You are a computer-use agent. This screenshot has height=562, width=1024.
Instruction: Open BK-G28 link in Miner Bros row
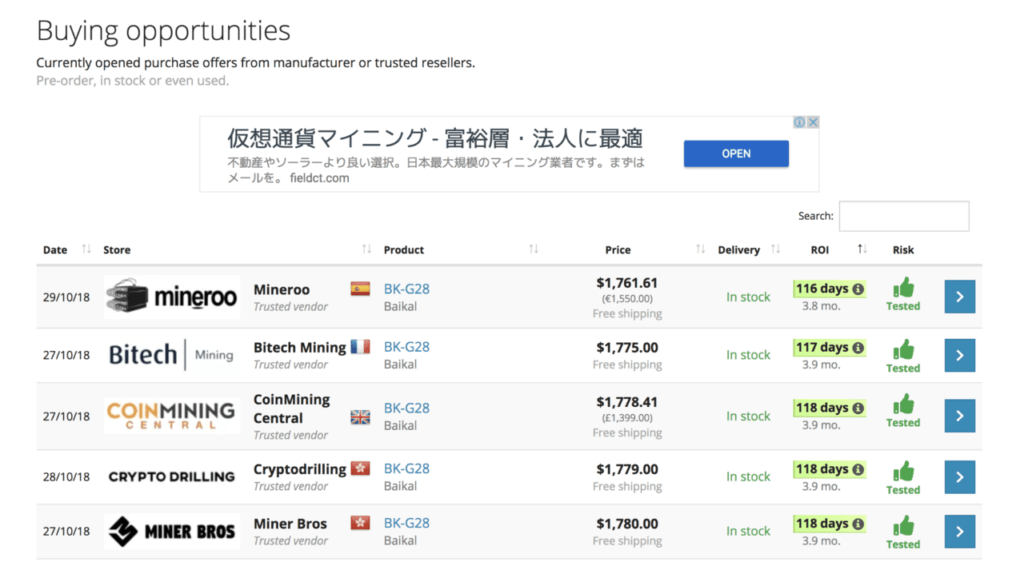click(406, 523)
